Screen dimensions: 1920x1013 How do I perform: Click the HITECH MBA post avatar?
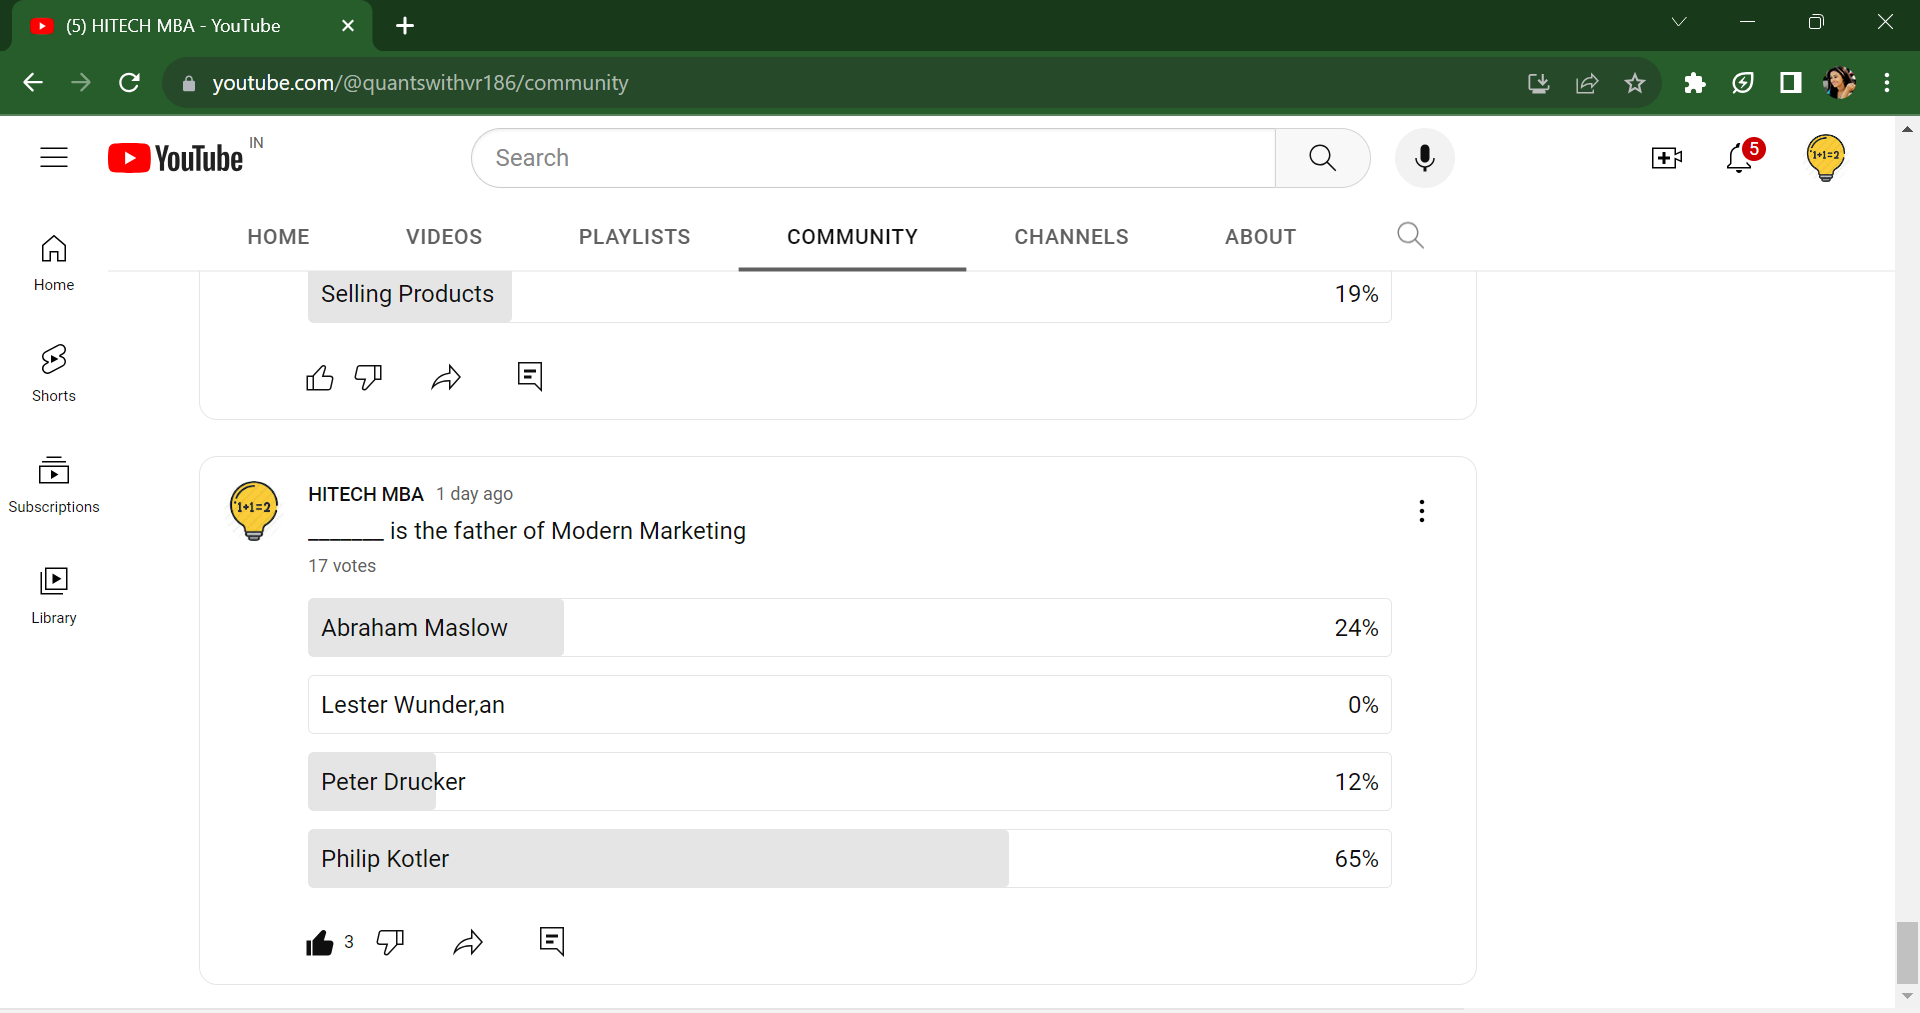(254, 510)
